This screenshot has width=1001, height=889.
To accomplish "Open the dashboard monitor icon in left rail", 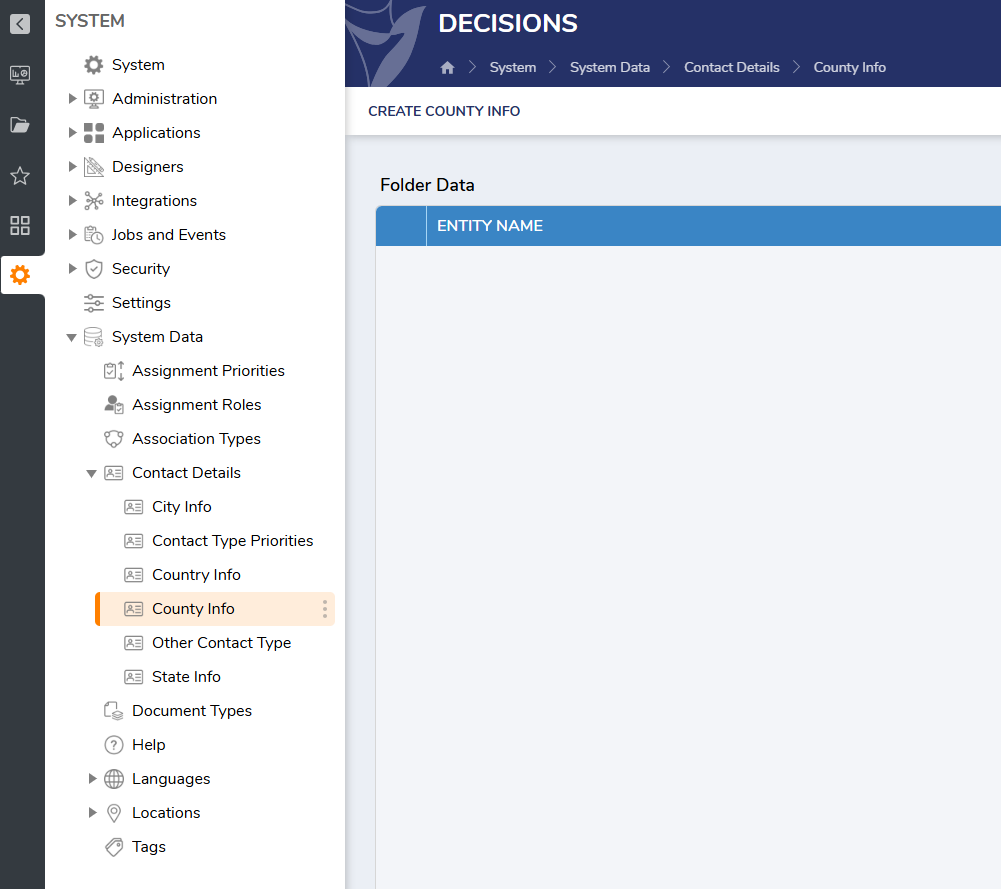I will 20,74.
